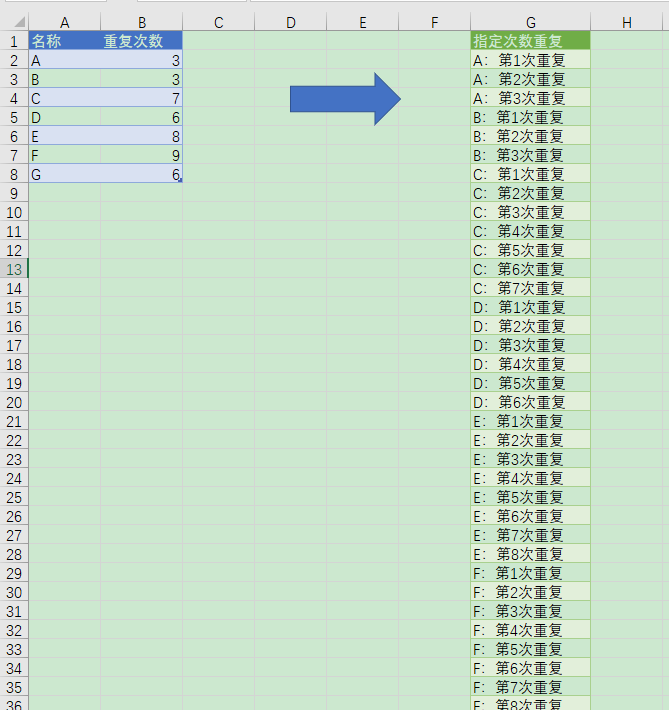Select cell B2 with value 3

[142, 60]
